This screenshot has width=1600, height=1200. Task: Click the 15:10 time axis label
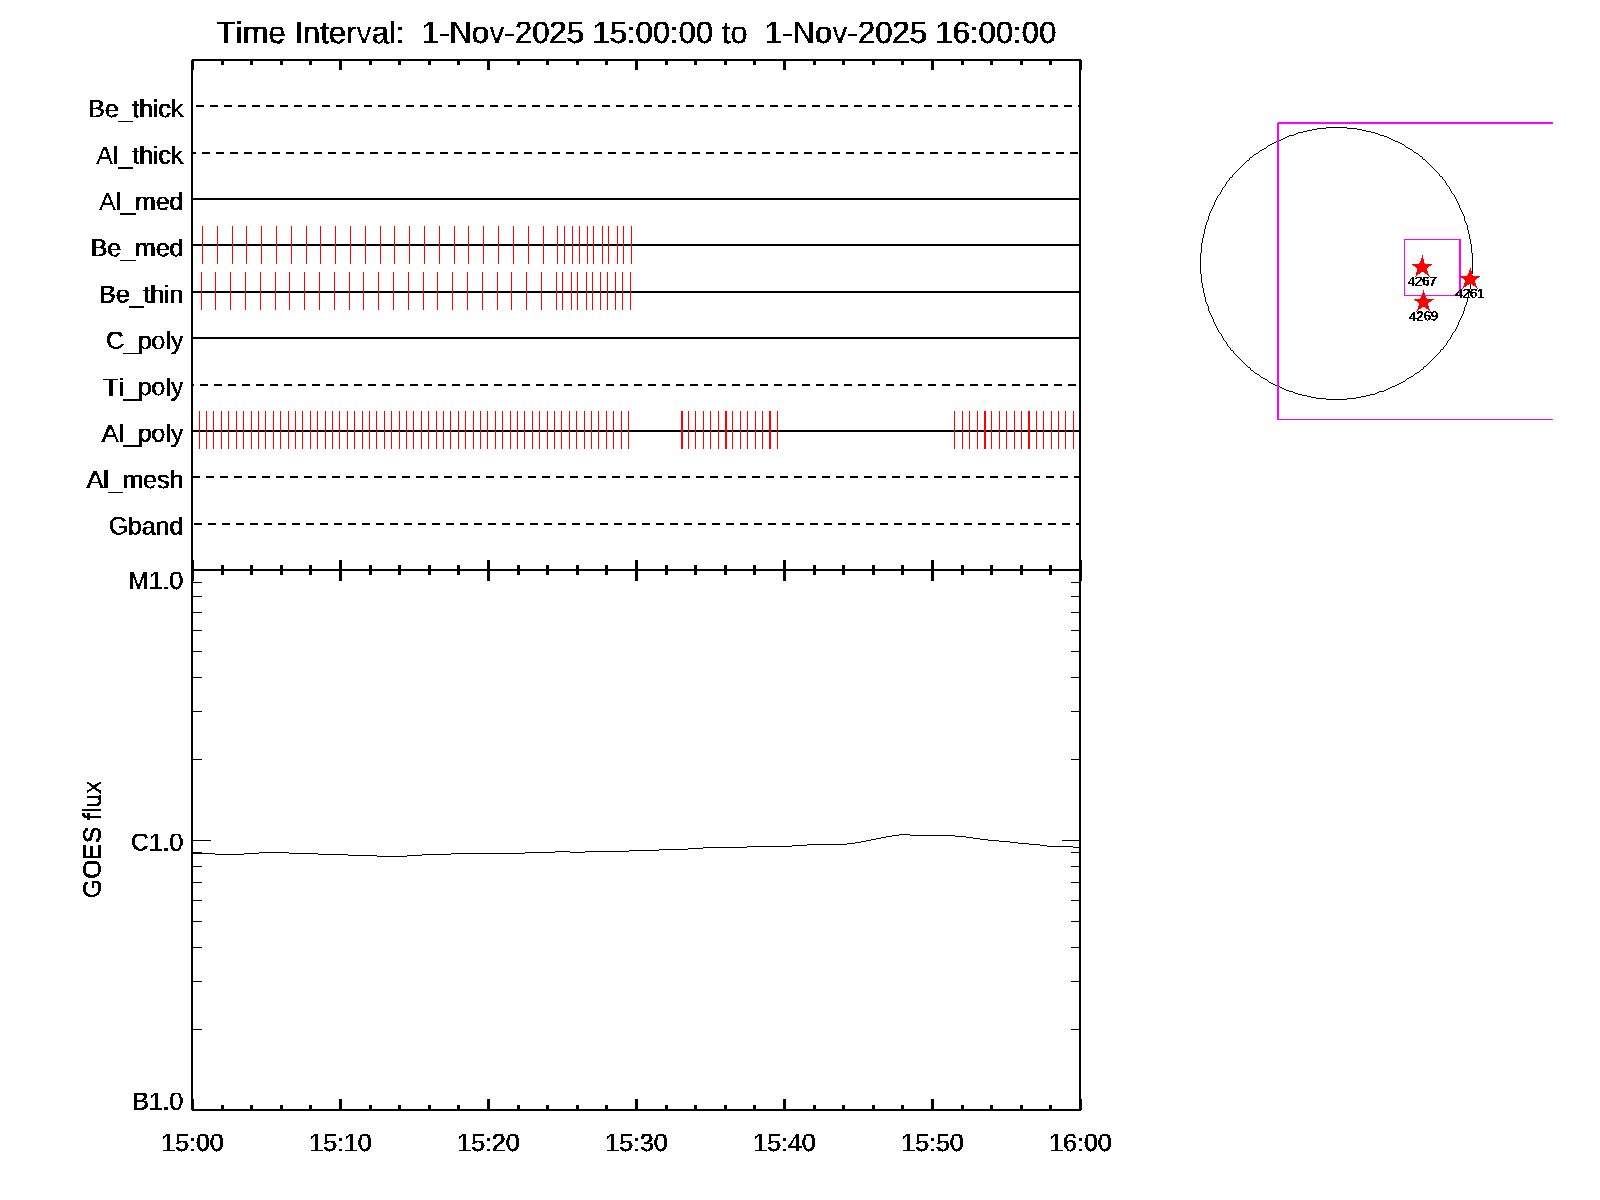(340, 1143)
